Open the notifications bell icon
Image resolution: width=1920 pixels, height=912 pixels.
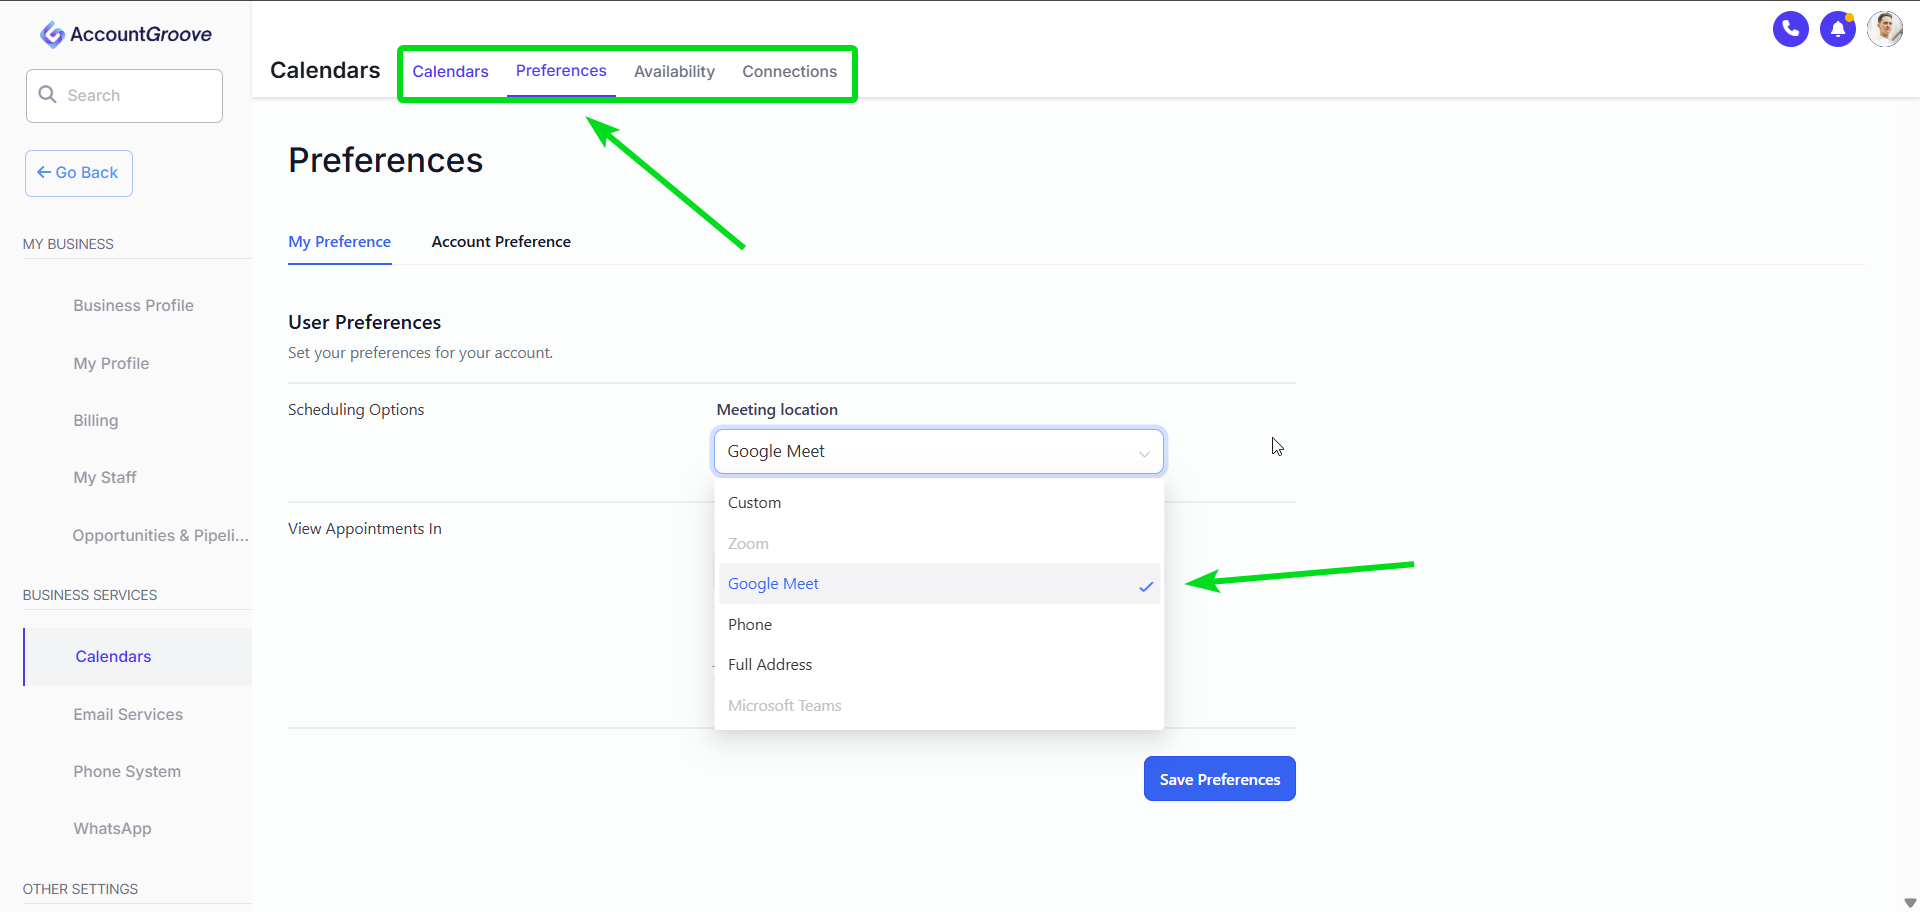1837,29
